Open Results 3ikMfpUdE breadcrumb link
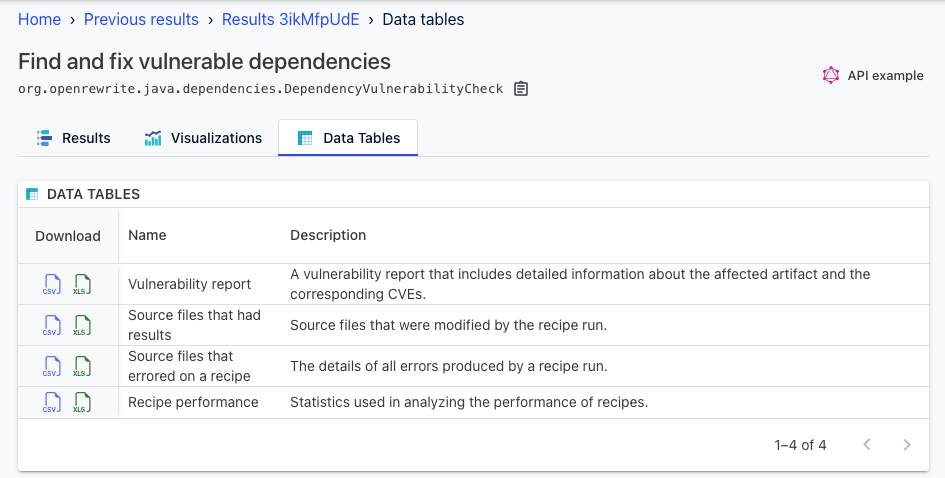Viewport: 945px width, 478px height. click(290, 19)
